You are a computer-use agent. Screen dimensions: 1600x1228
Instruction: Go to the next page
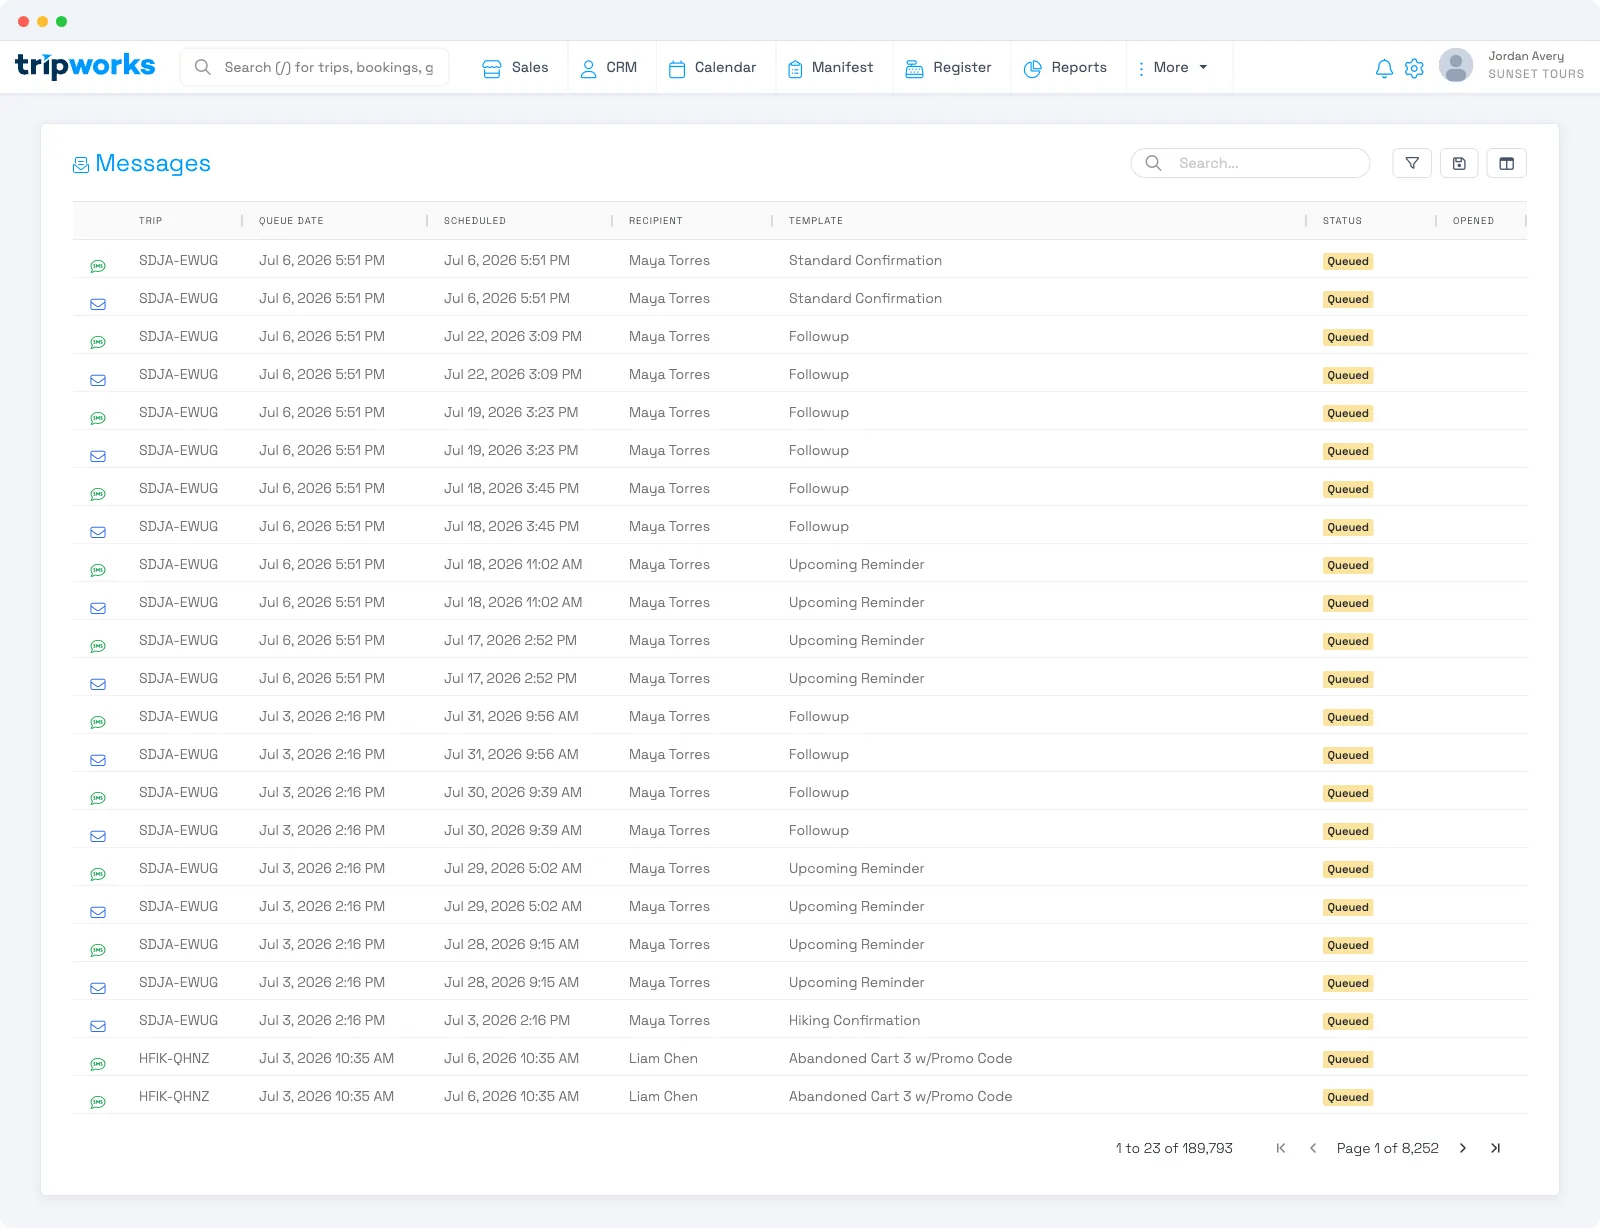(x=1463, y=1148)
